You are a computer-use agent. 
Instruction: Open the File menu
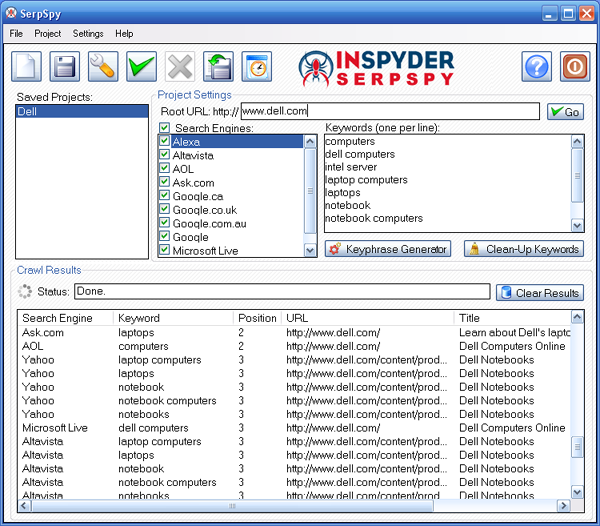tap(16, 34)
